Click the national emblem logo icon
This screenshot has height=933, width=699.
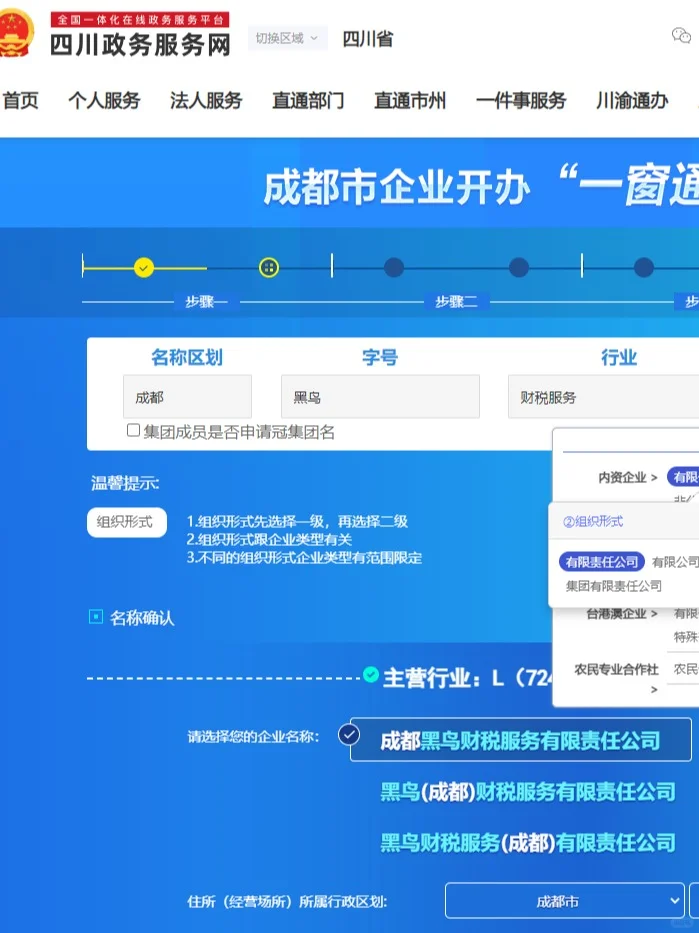pyautogui.click(x=18, y=33)
